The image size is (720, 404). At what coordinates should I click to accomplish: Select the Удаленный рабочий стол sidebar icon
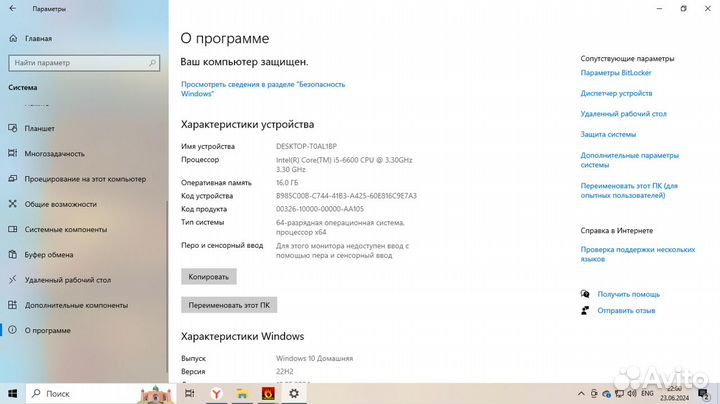click(x=13, y=280)
